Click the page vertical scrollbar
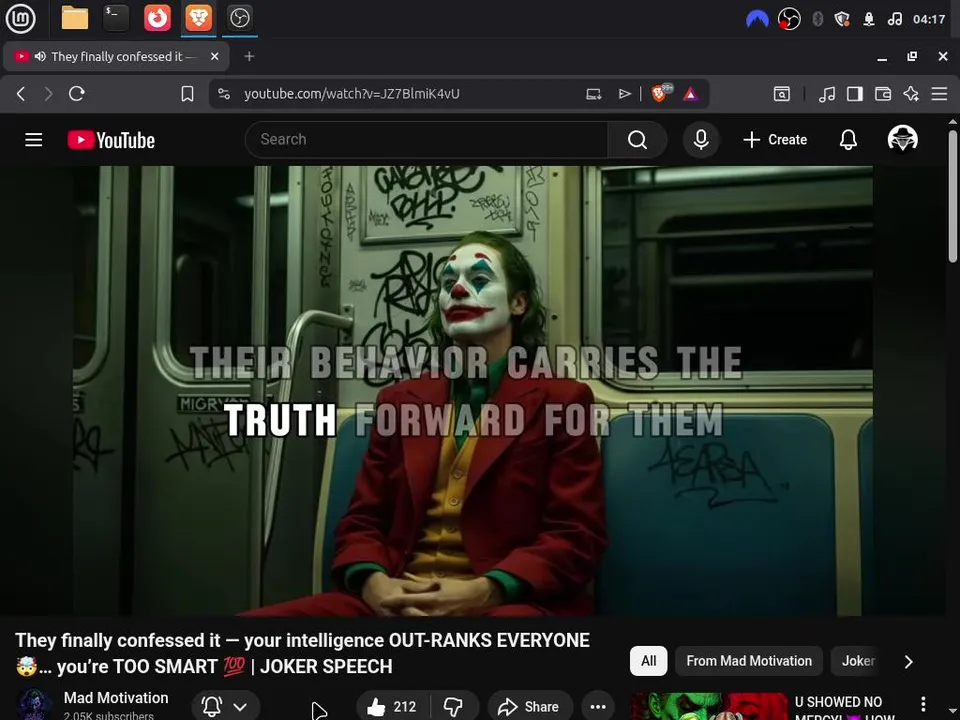960x720 pixels. coord(953,196)
